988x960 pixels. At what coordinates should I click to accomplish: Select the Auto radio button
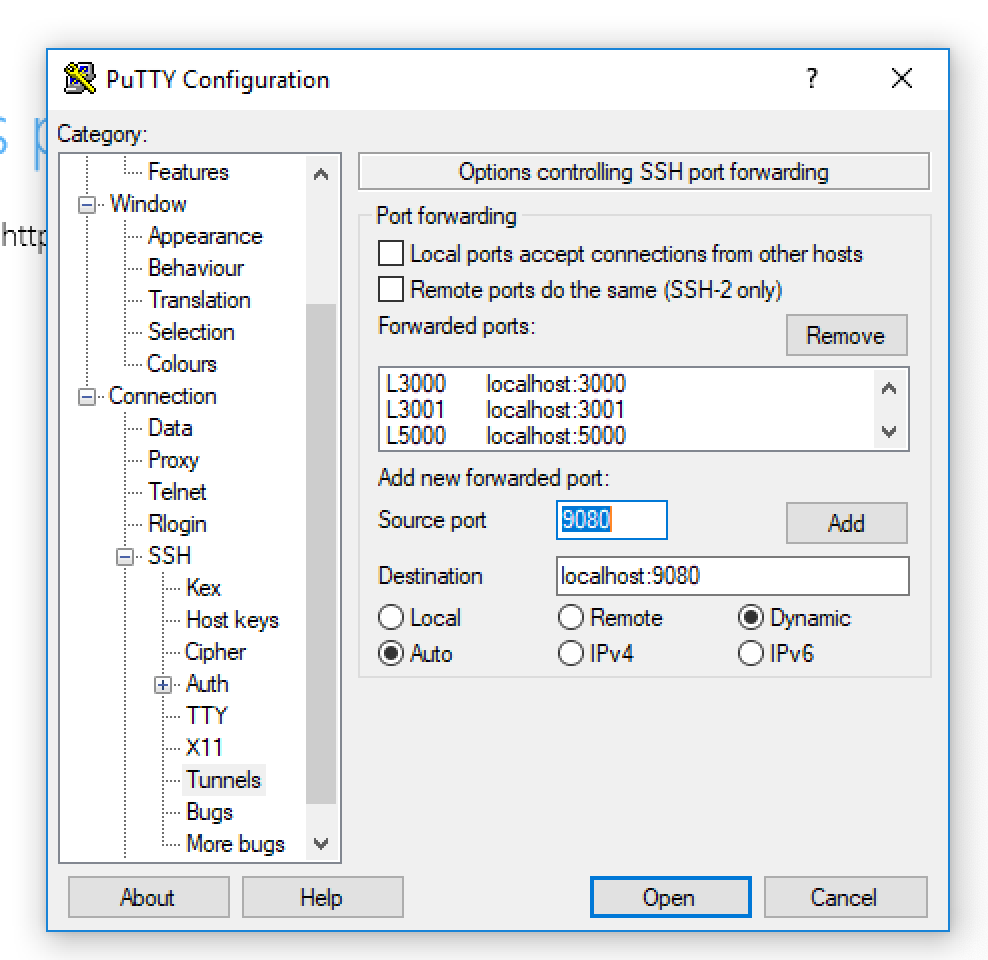(x=391, y=653)
